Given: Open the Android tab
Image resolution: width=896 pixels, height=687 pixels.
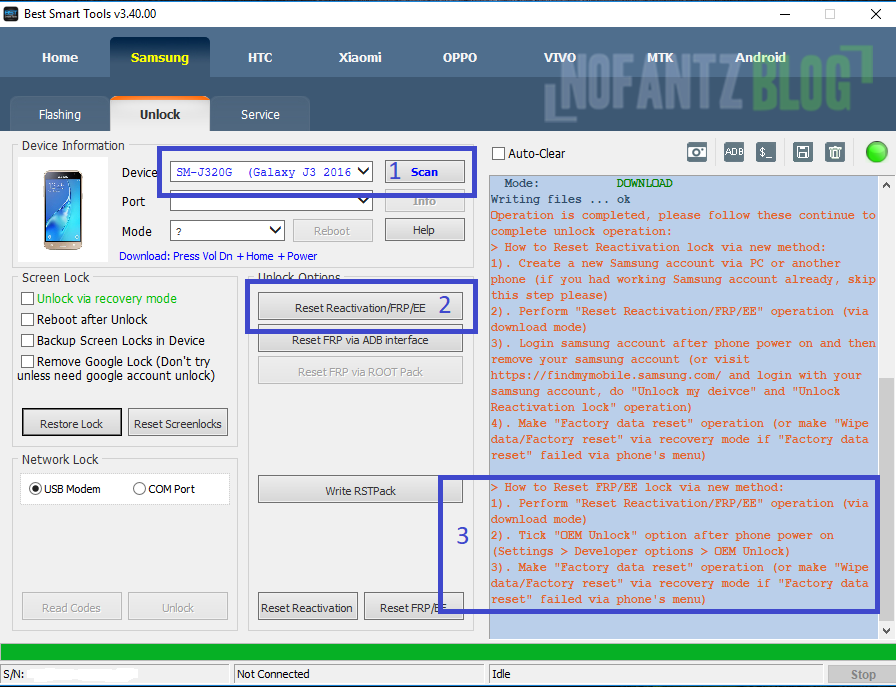Looking at the screenshot, I should click(x=760, y=58).
